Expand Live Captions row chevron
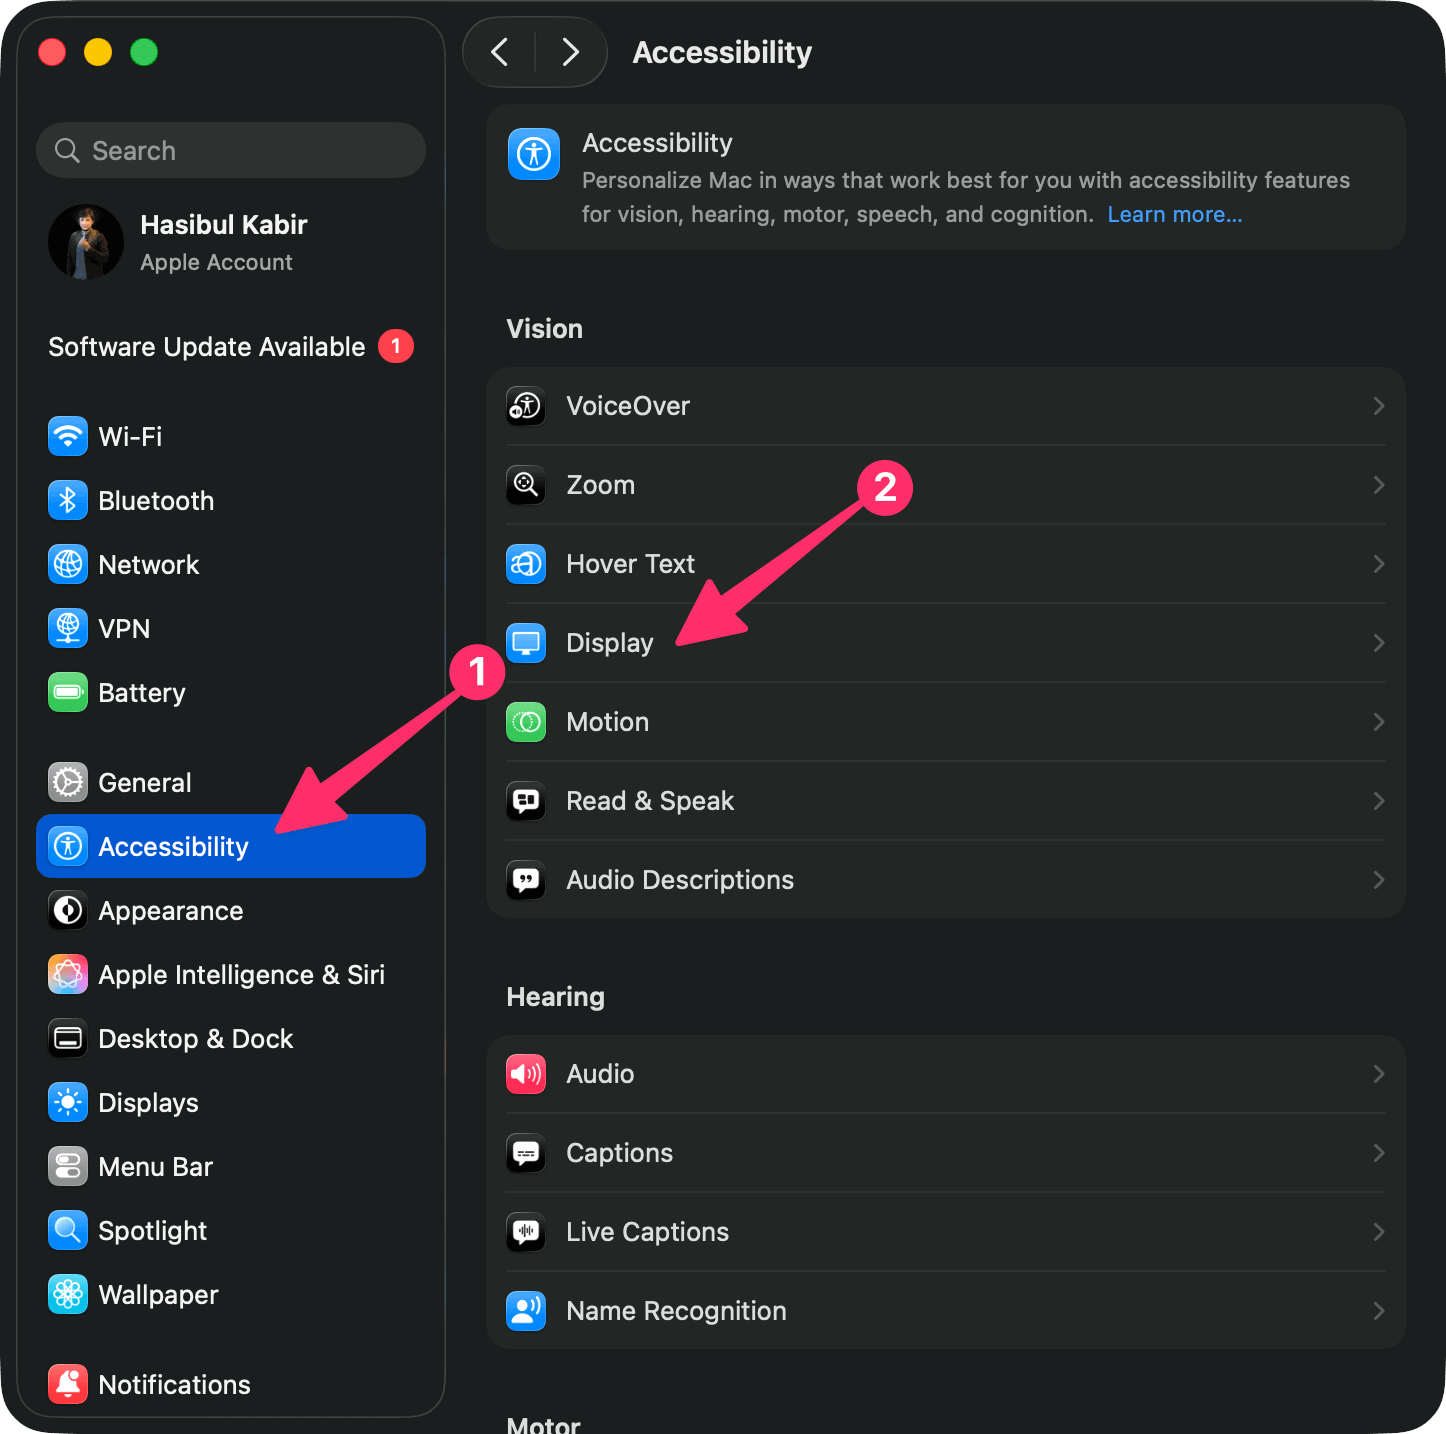This screenshot has width=1446, height=1434. 1379,1232
